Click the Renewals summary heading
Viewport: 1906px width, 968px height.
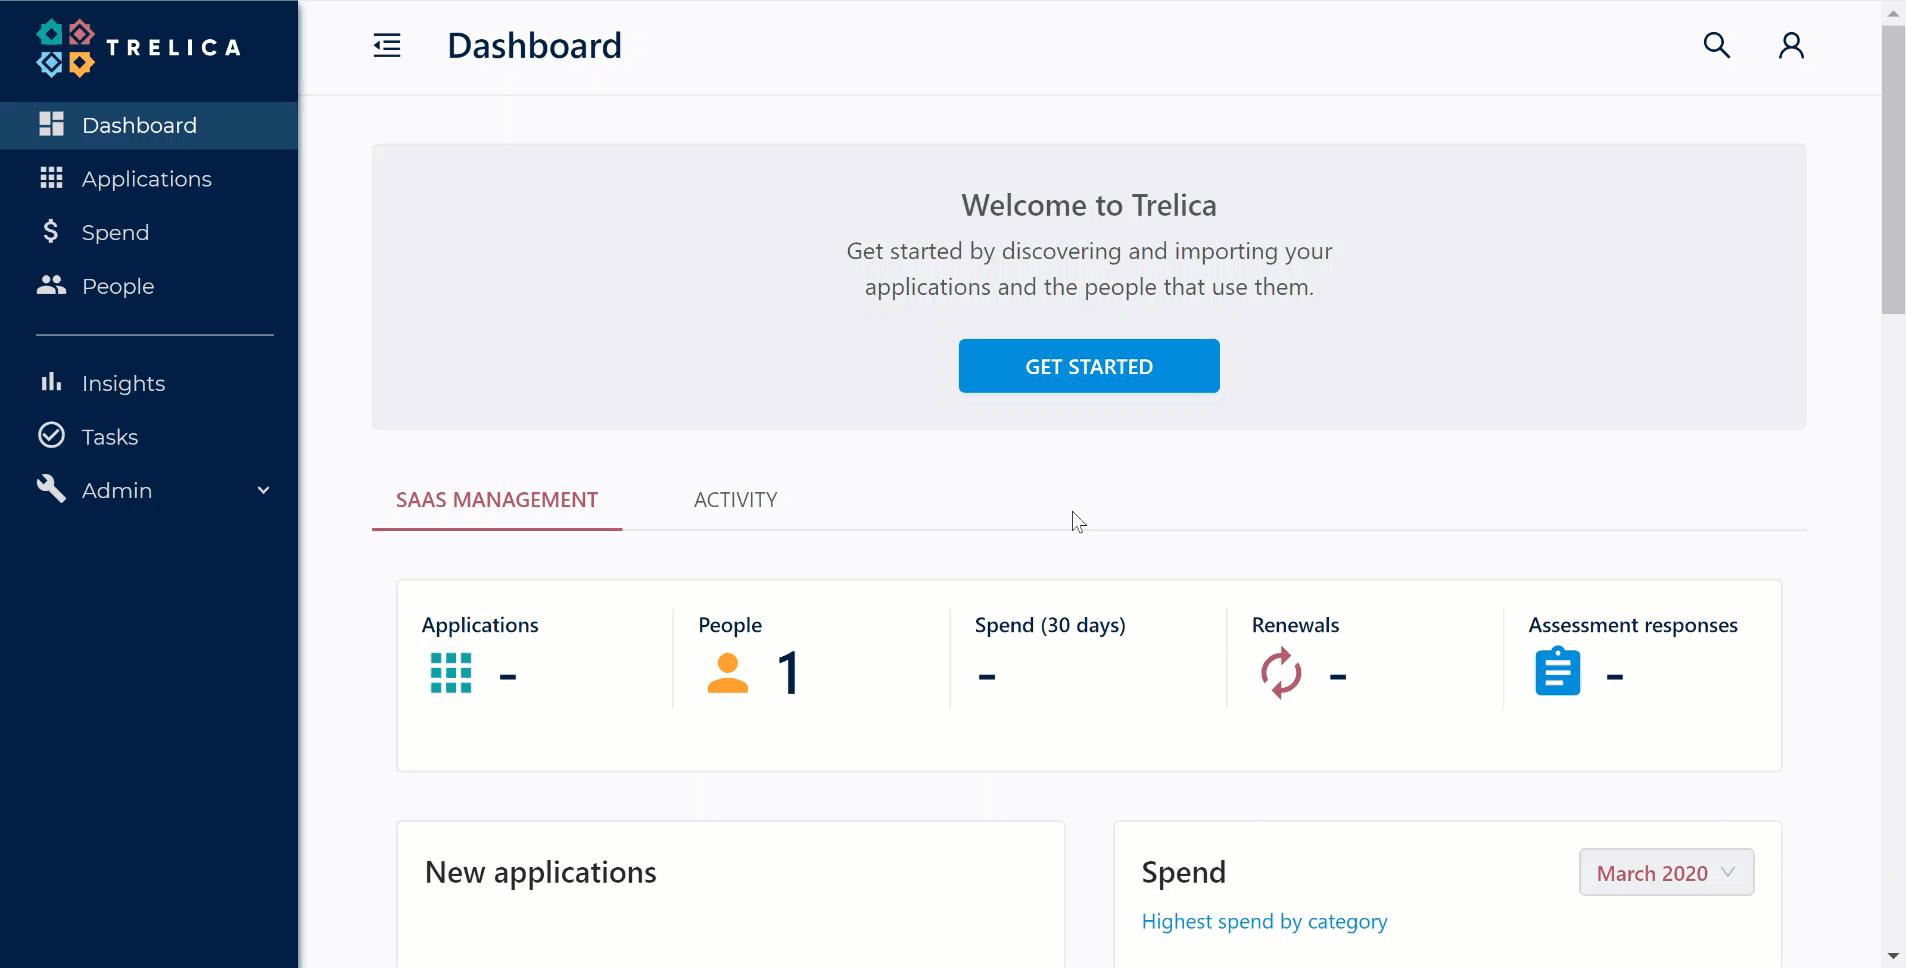1295,625
